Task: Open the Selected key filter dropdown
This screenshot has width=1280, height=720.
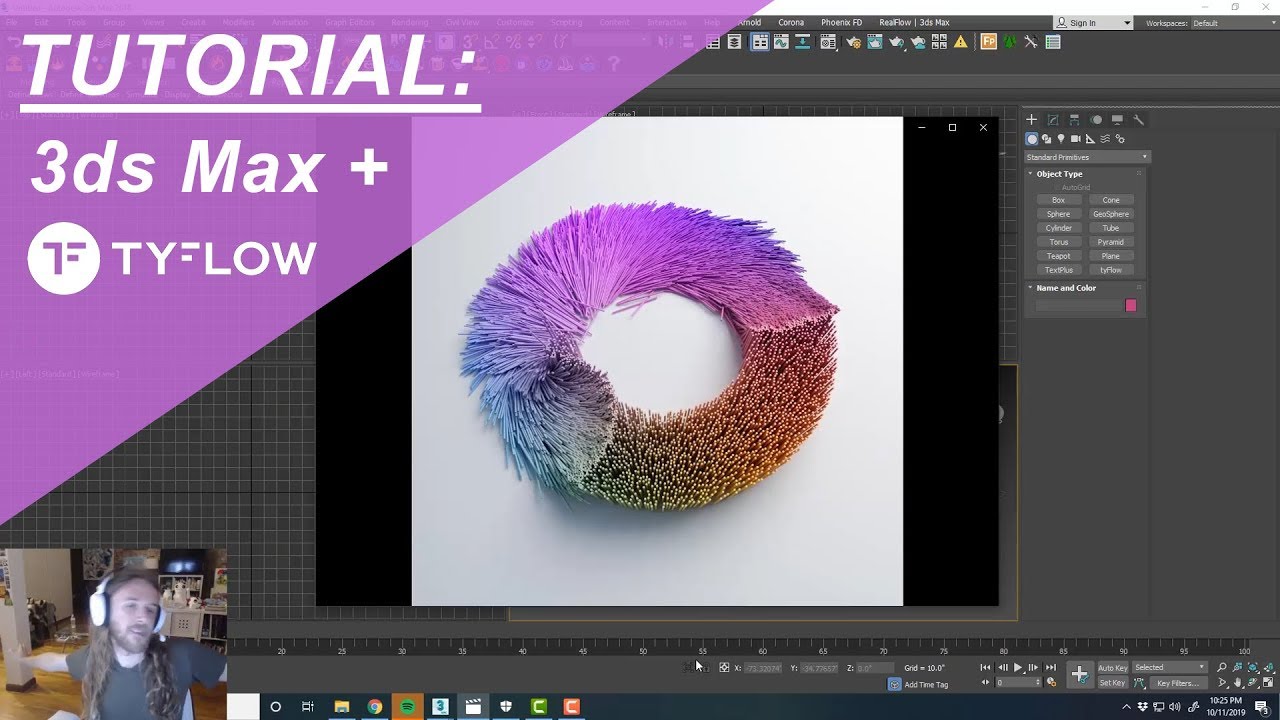Action: click(1170, 667)
